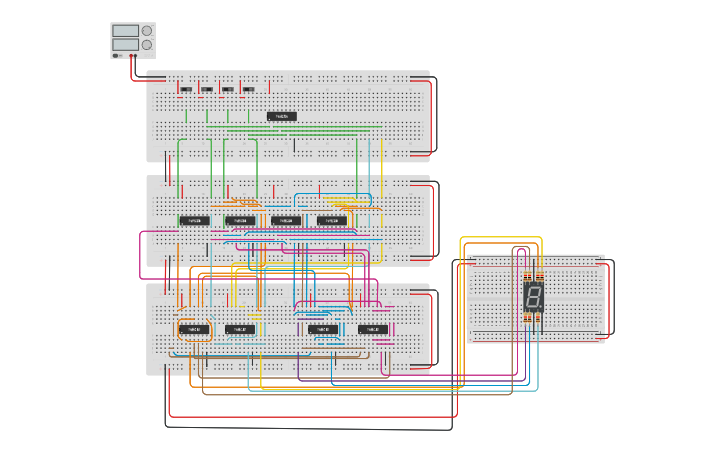Select the pink wire looping left of middle breadboard
Image resolution: width=725 pixels, height=453 pixels.
(140, 255)
